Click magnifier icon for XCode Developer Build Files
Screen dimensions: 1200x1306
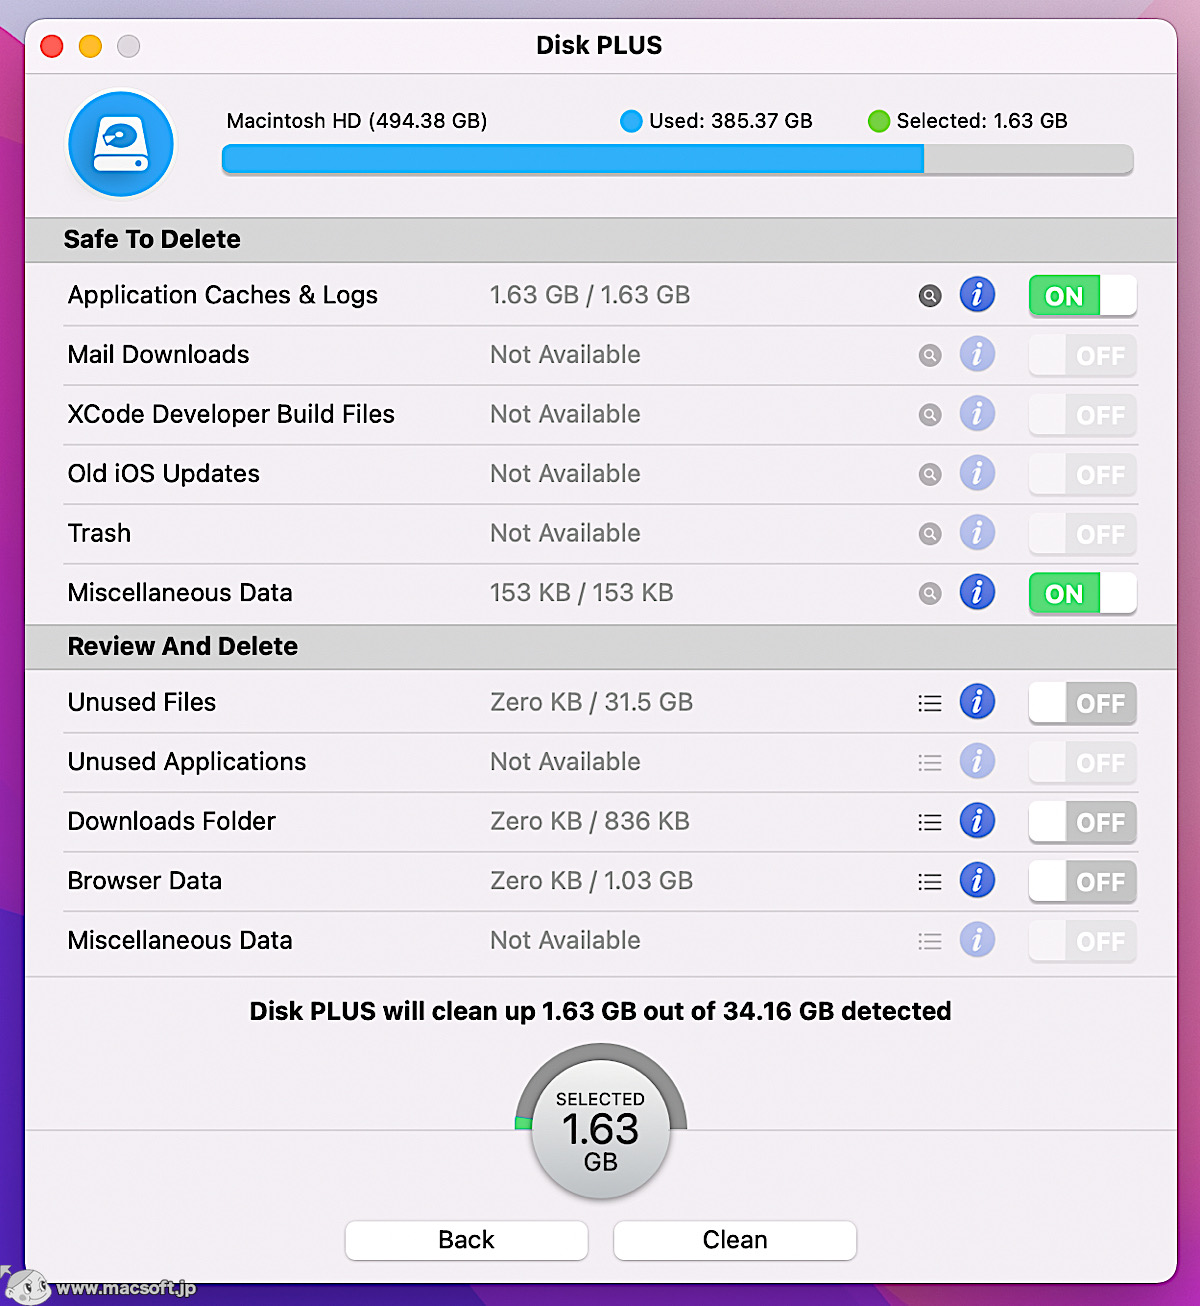coord(930,415)
